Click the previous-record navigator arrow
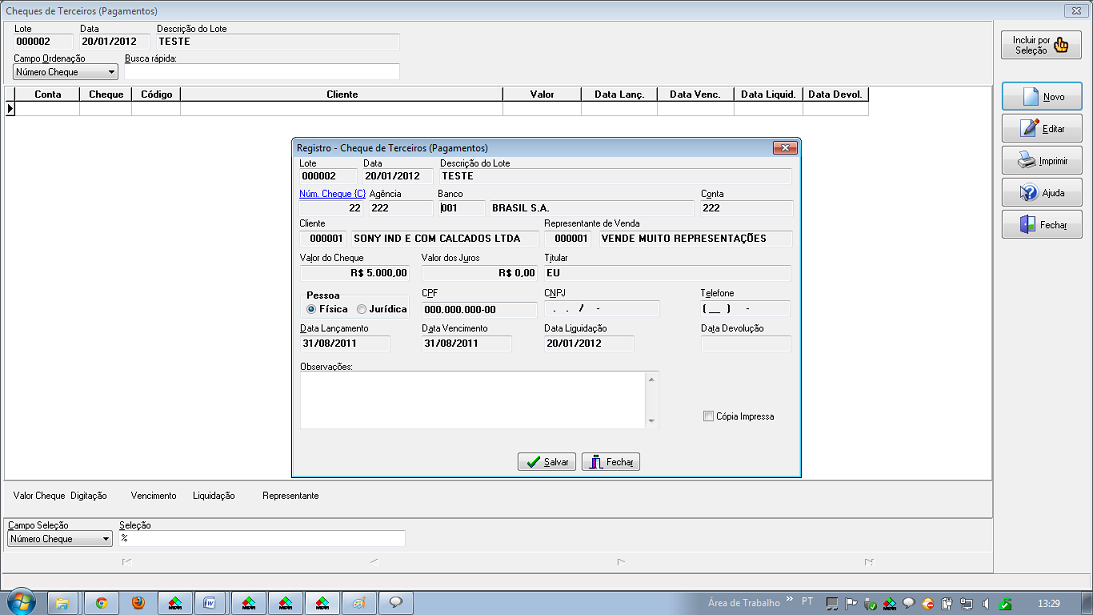This screenshot has height=615, width=1093. point(374,561)
